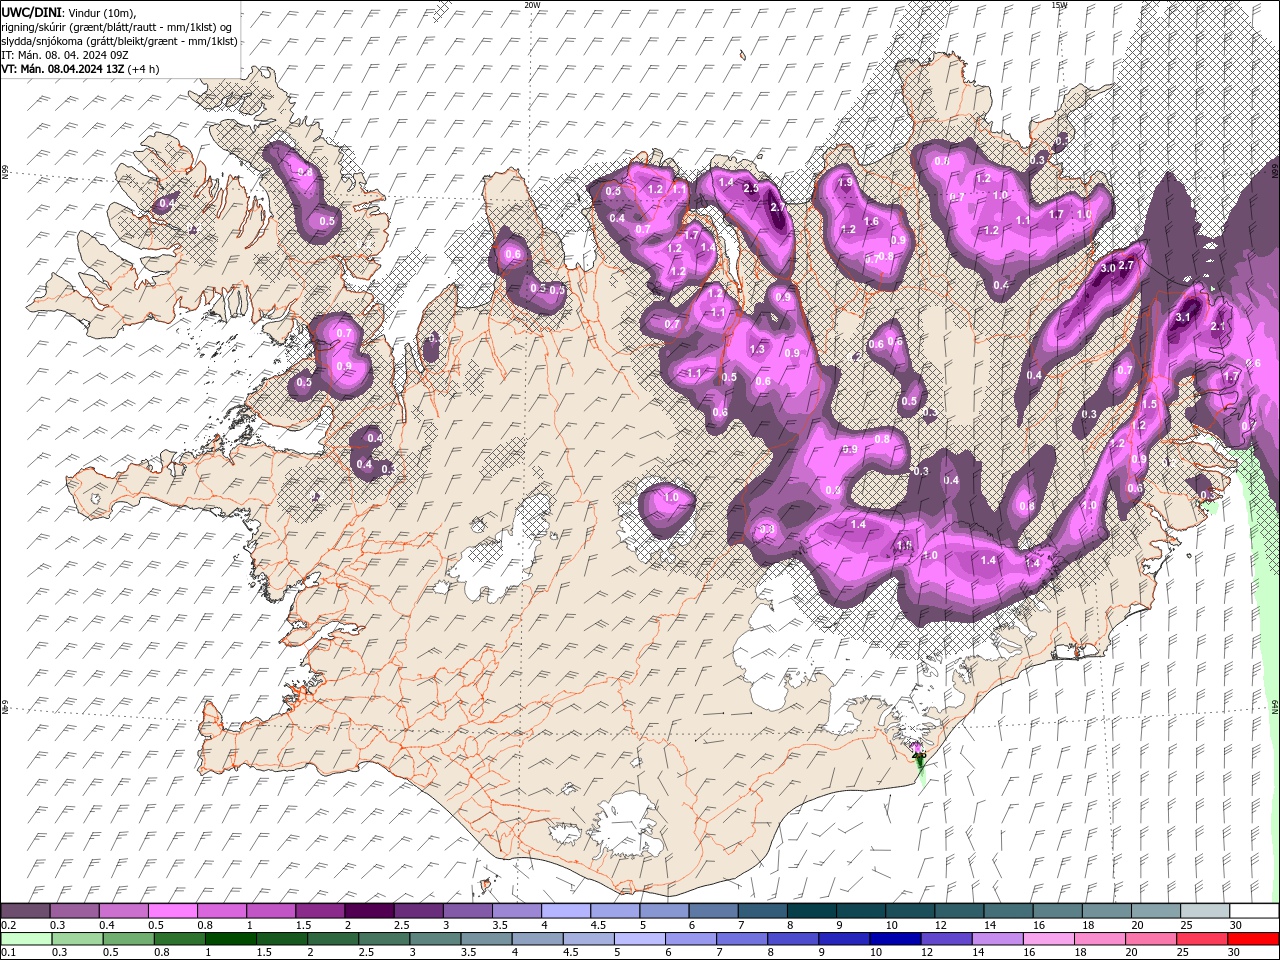Select the 'rigning/skúrir (grænt/blátt/rautt - mm/1klst) og' legend line
Image resolution: width=1280 pixels, height=960 pixels.
coord(117,26)
